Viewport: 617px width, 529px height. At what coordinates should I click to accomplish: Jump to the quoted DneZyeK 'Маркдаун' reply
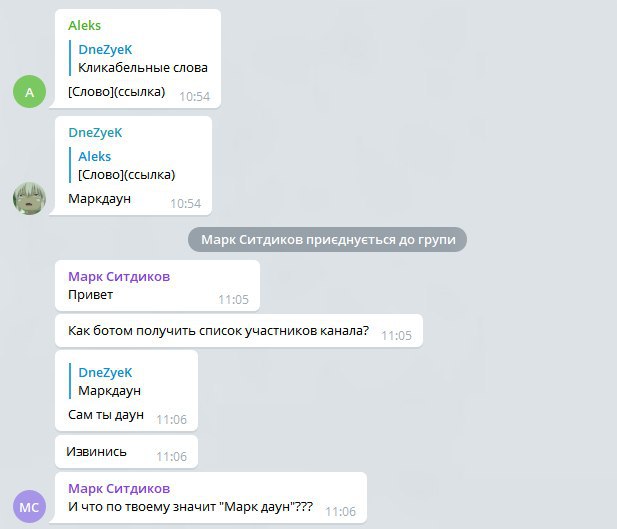105,381
